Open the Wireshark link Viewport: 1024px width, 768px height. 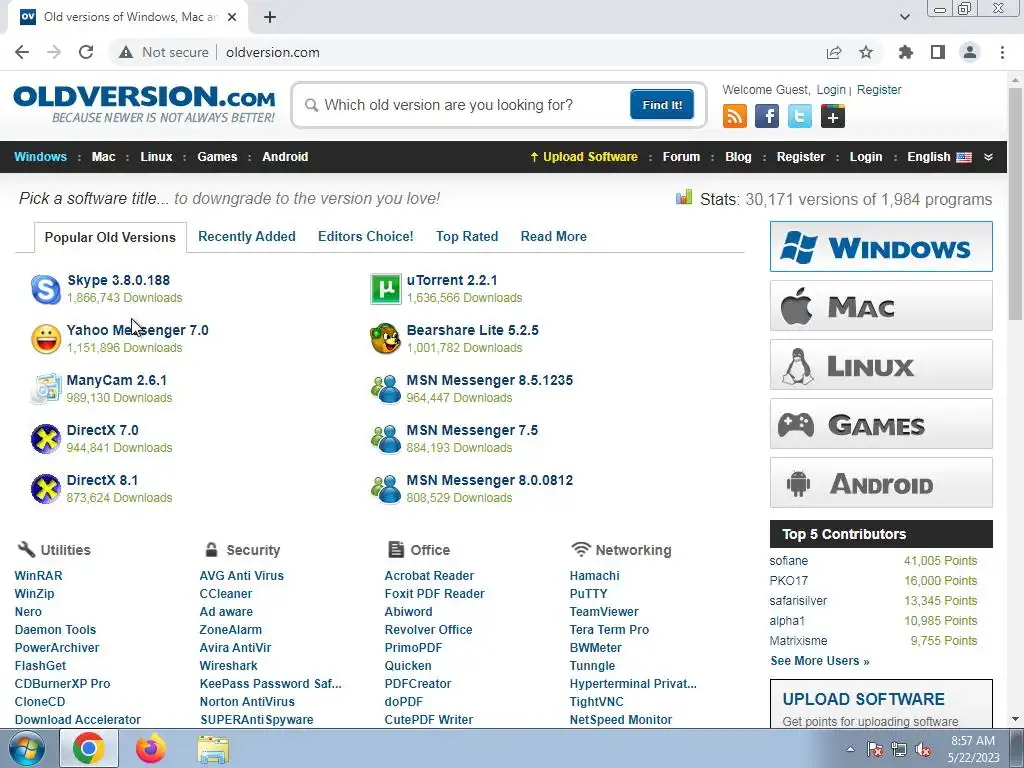228,665
